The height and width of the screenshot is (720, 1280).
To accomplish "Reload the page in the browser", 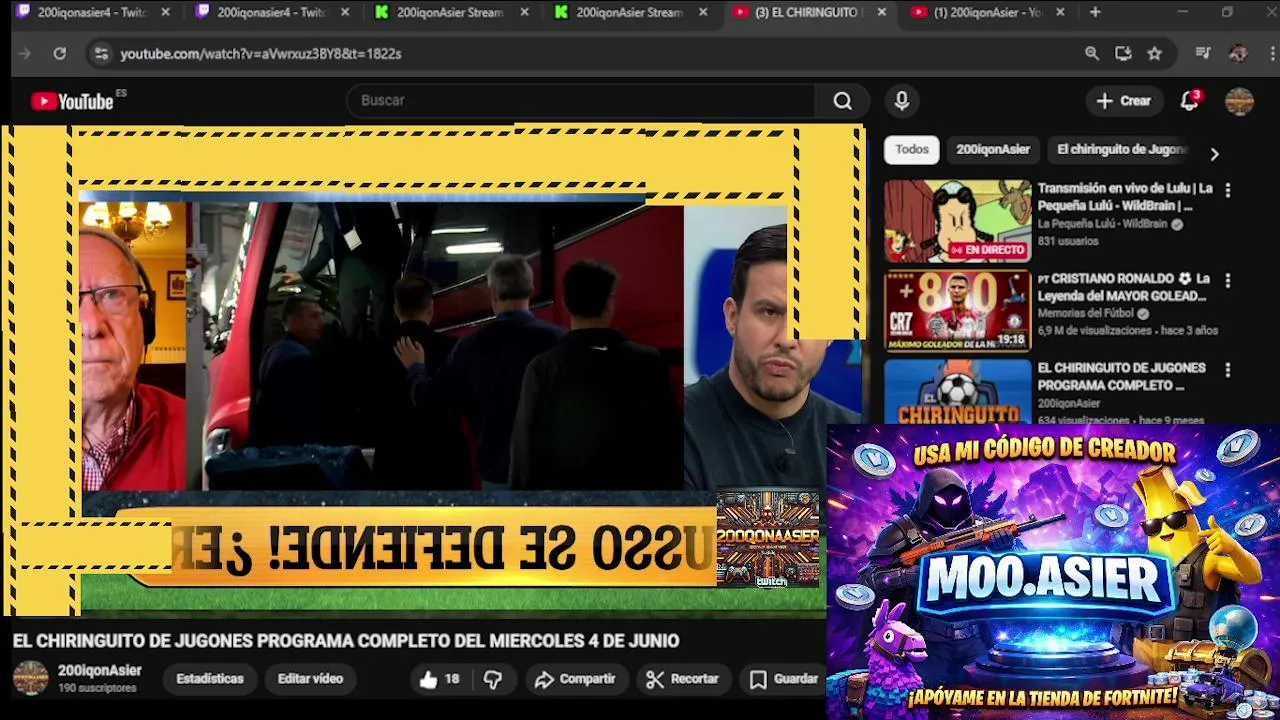I will click(x=60, y=54).
